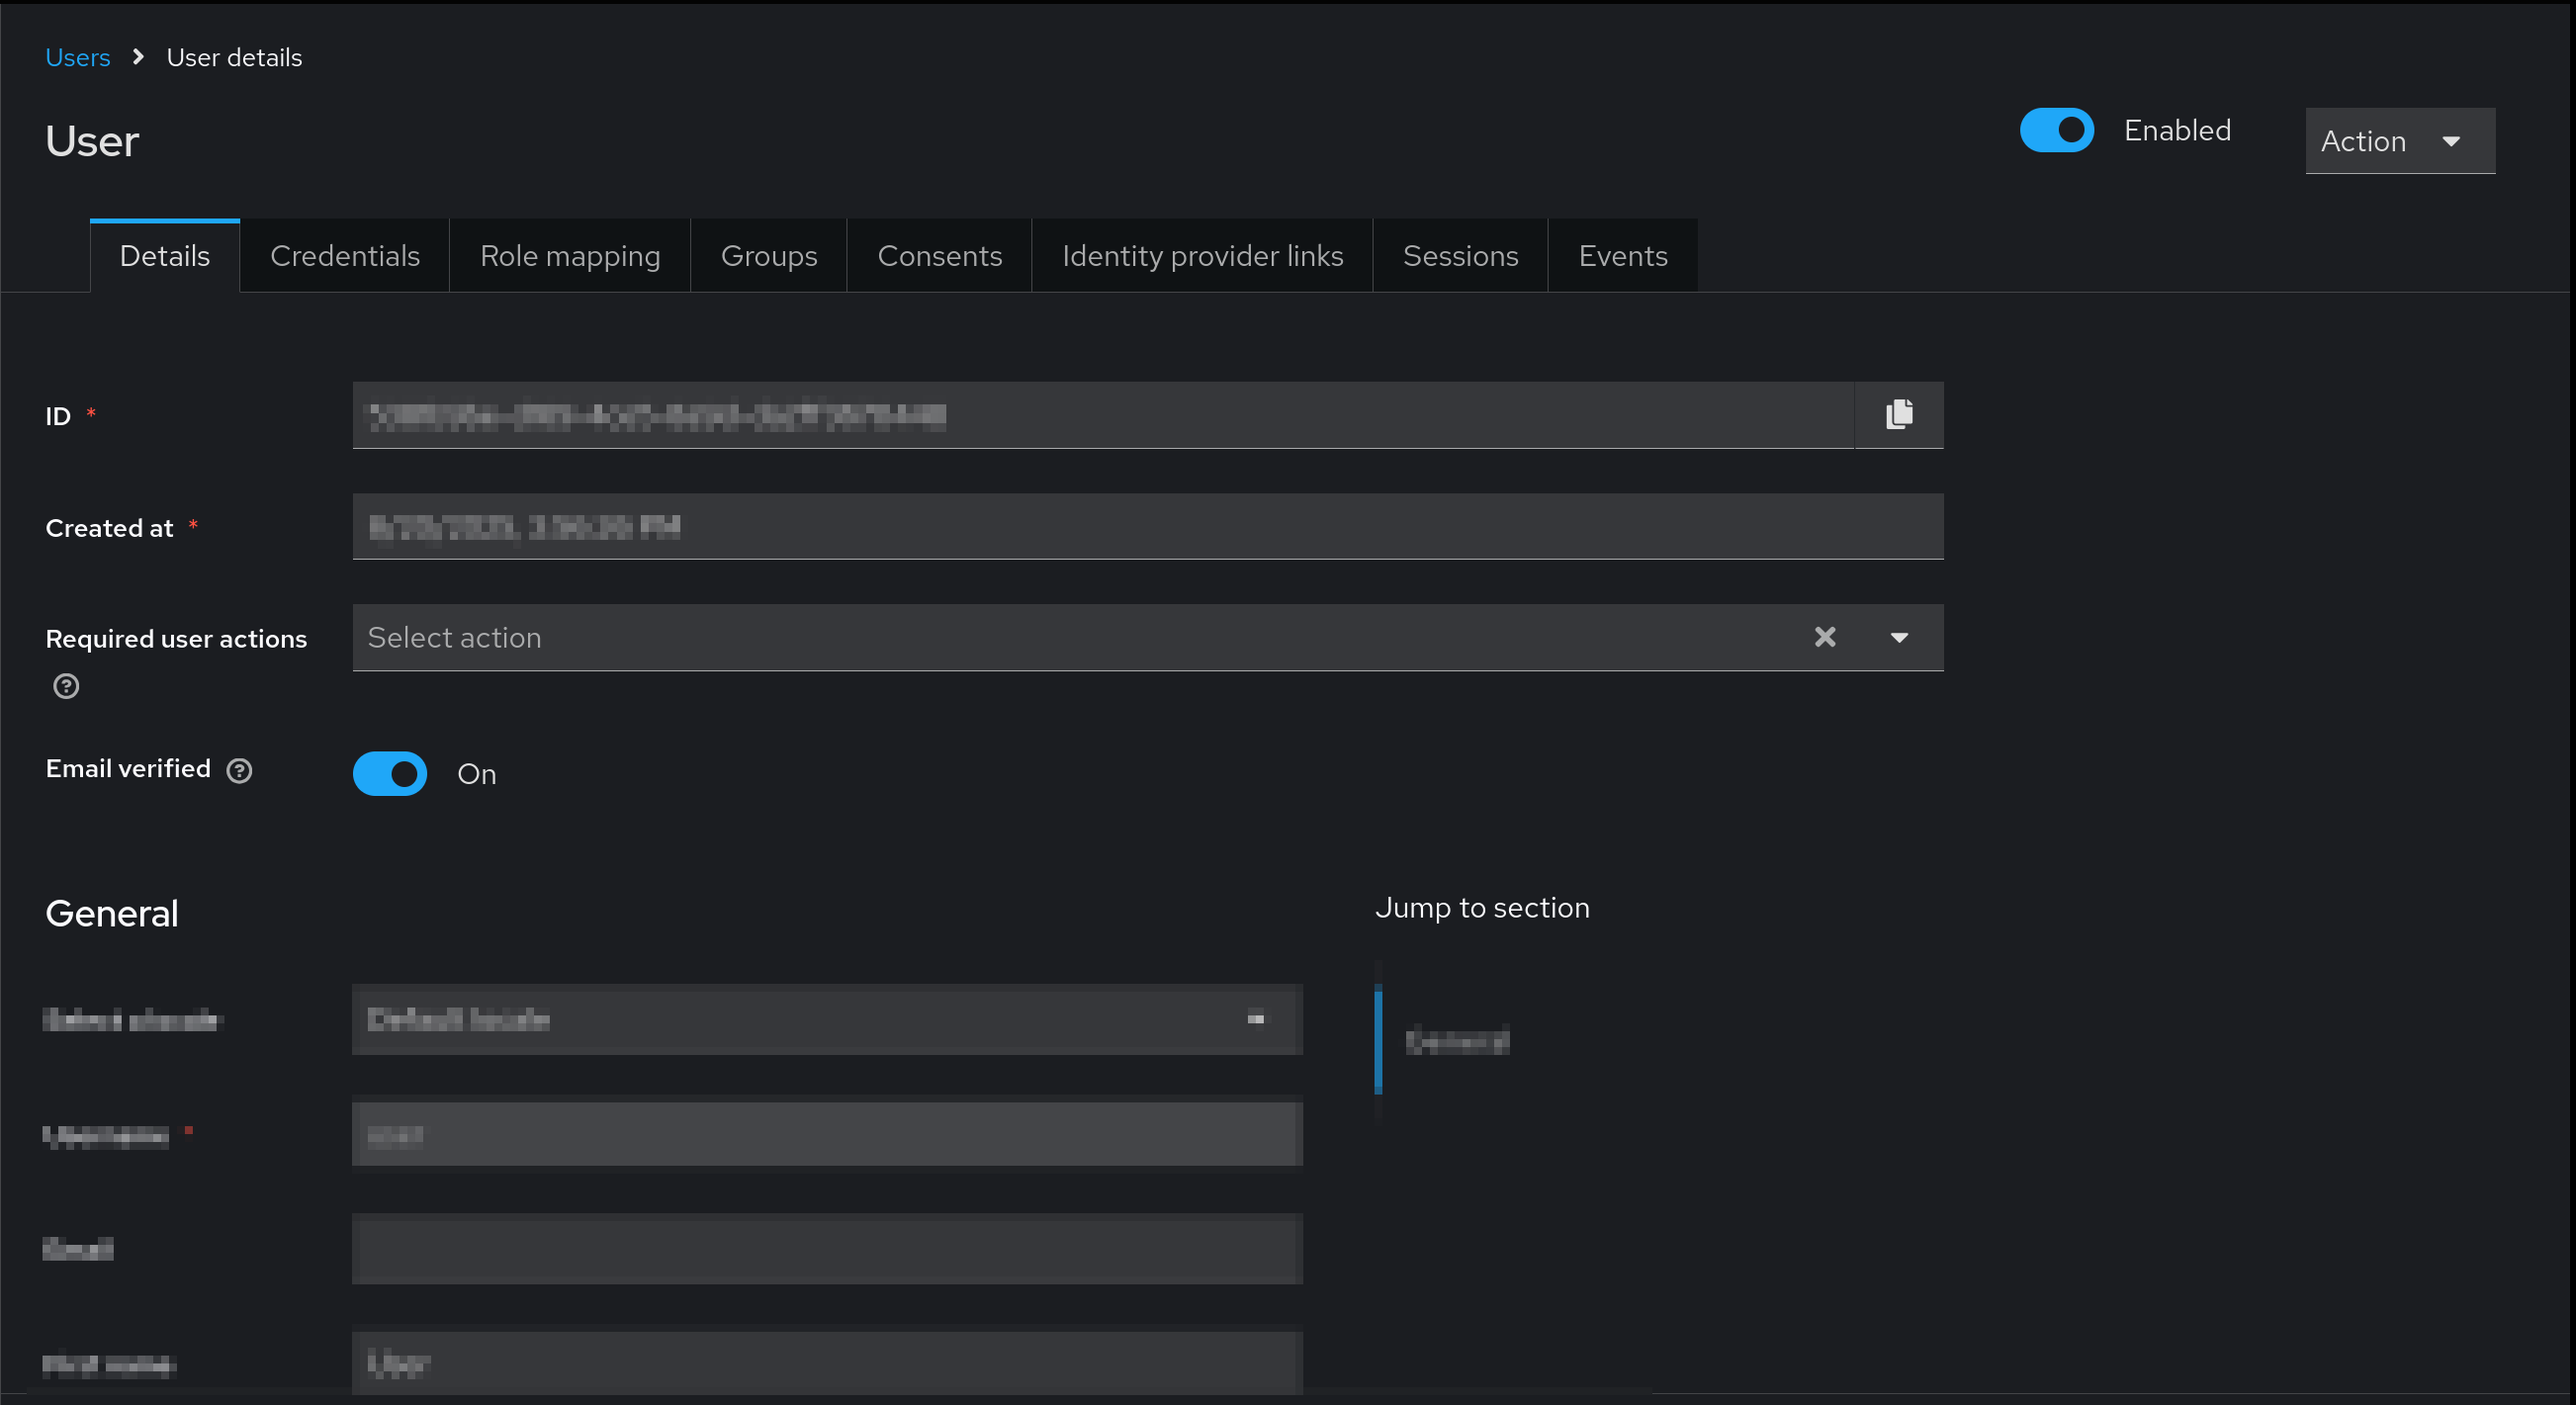Click the breadcrumb chevron separator
This screenshot has width=2576, height=1405.
pos(138,57)
